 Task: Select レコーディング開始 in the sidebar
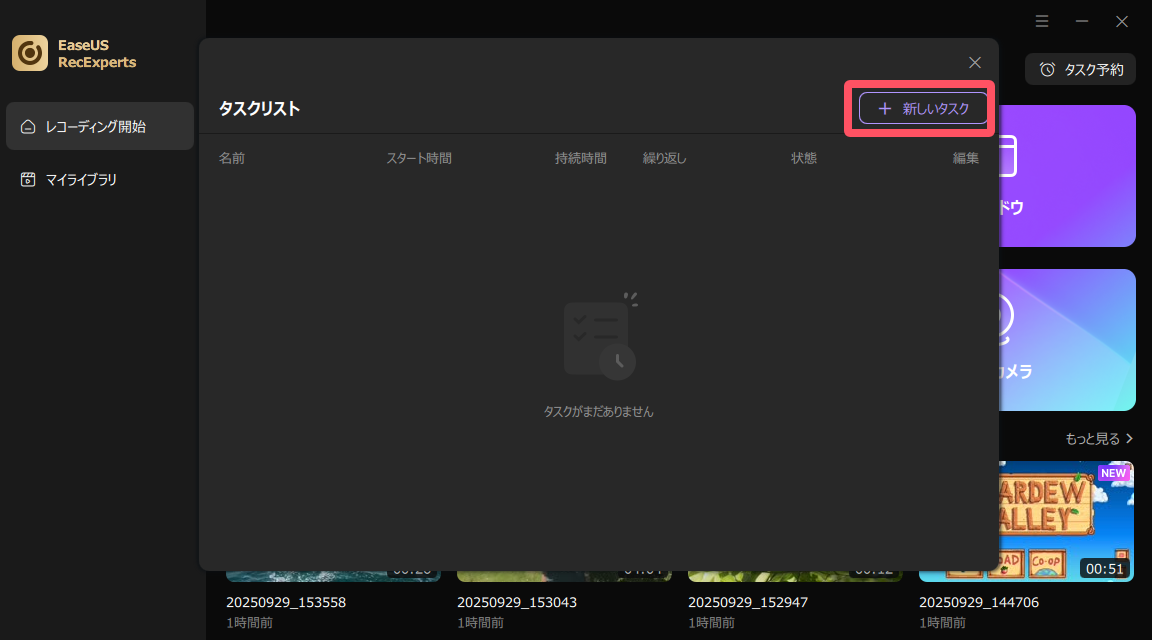click(x=100, y=126)
